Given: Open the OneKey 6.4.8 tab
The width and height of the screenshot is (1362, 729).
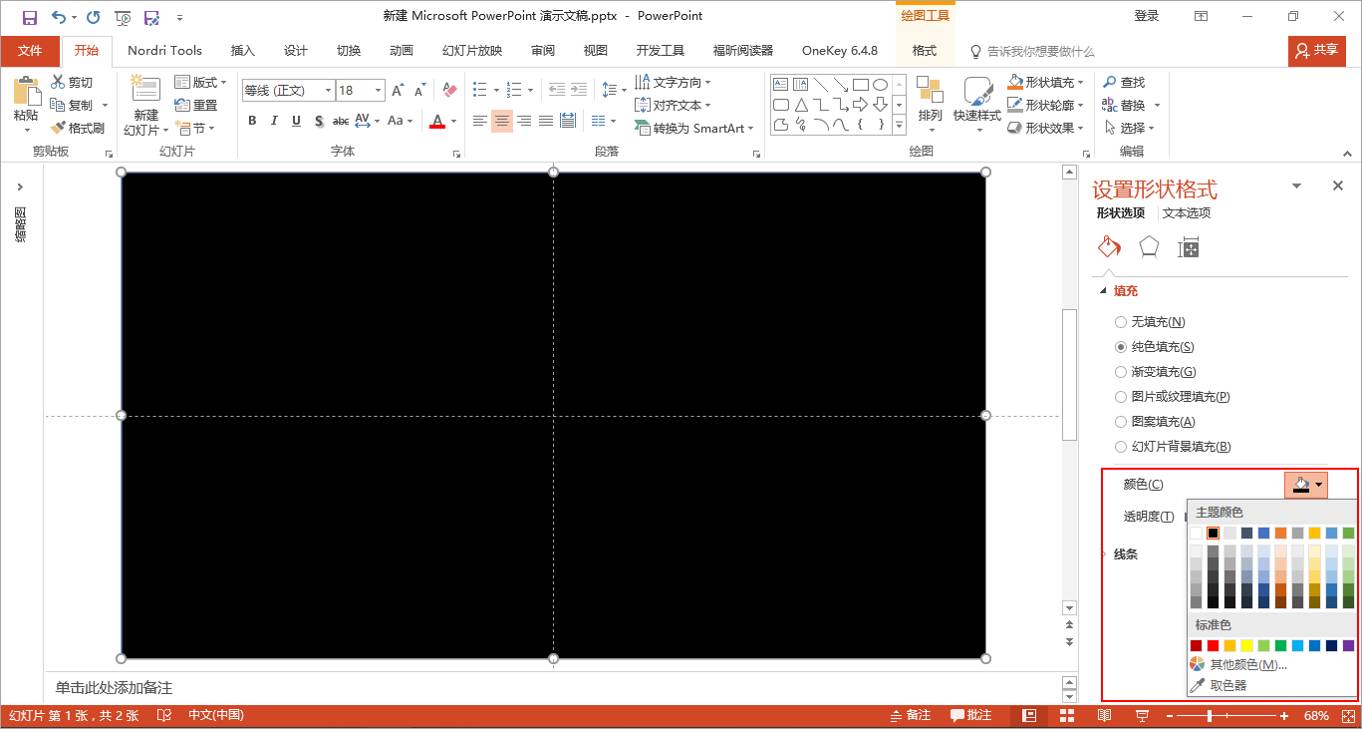Looking at the screenshot, I should pos(840,51).
